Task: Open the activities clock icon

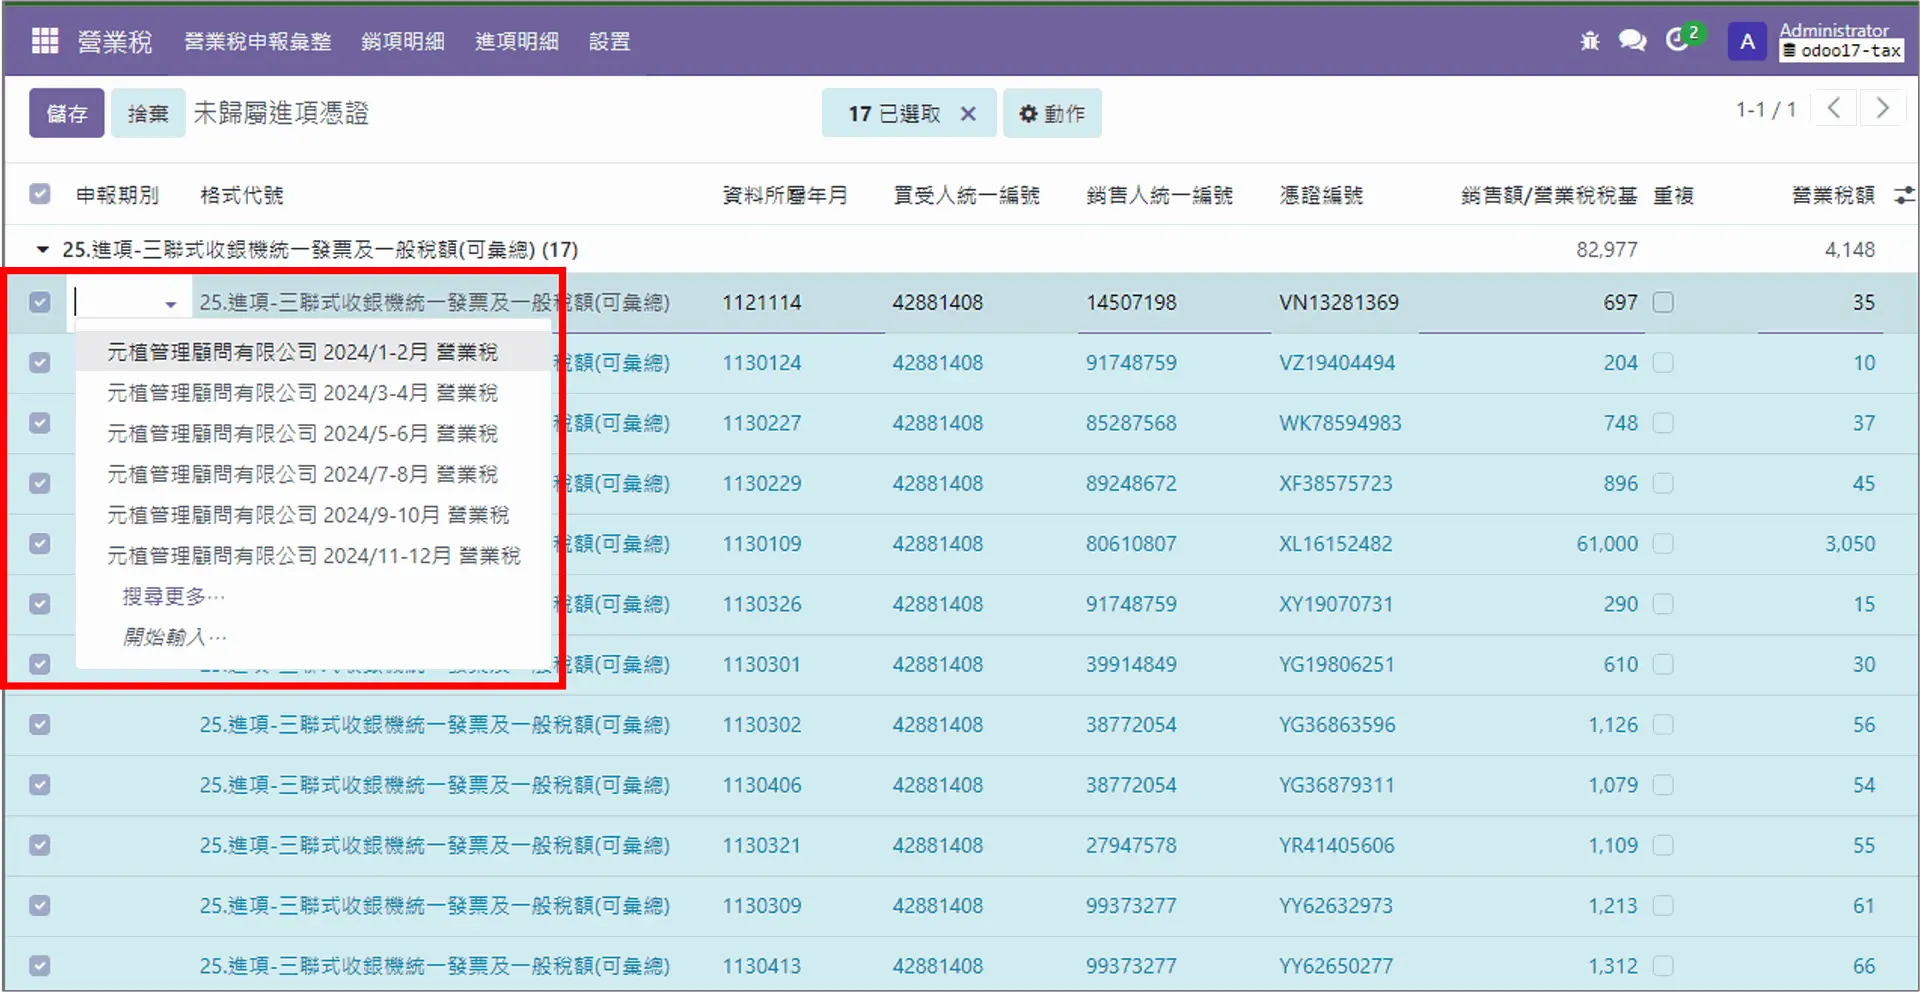Action: click(1677, 41)
